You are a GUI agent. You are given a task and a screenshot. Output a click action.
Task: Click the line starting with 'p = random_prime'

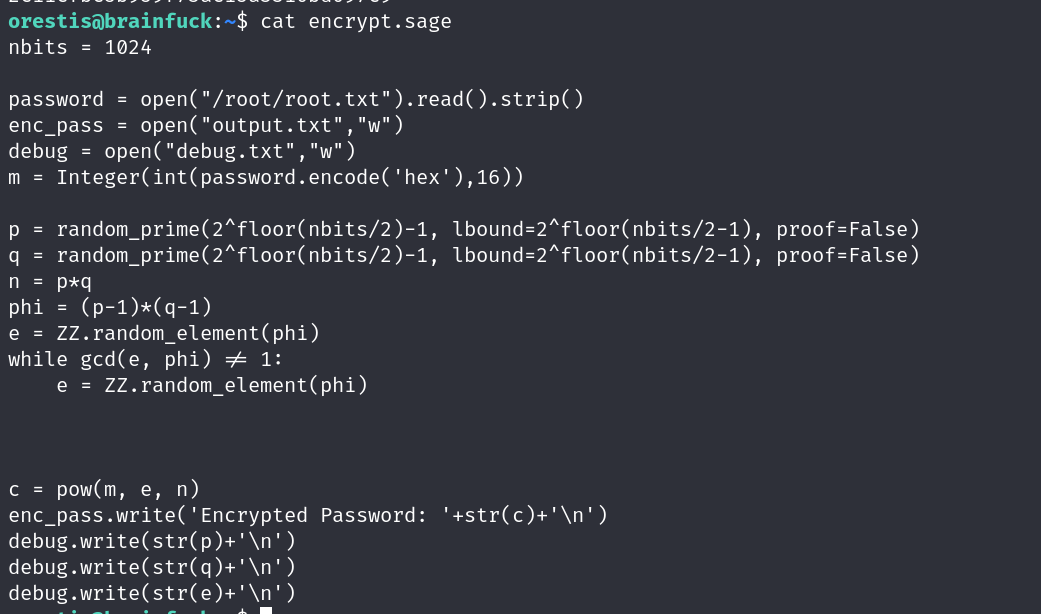[464, 229]
